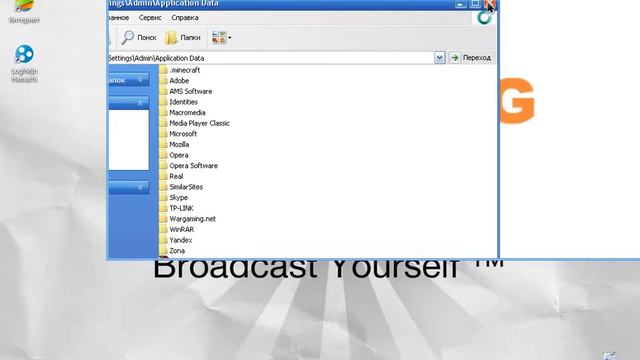
Task: Click the Macromedia folder name
Action: [x=187, y=113]
